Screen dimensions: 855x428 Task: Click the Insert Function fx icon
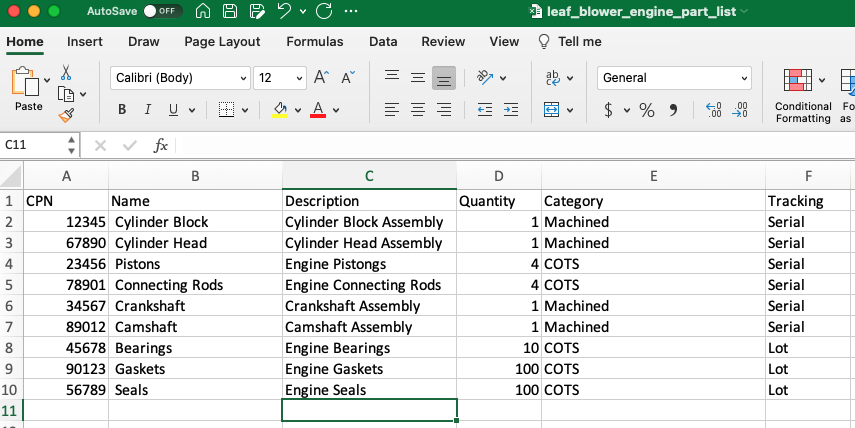pos(160,145)
